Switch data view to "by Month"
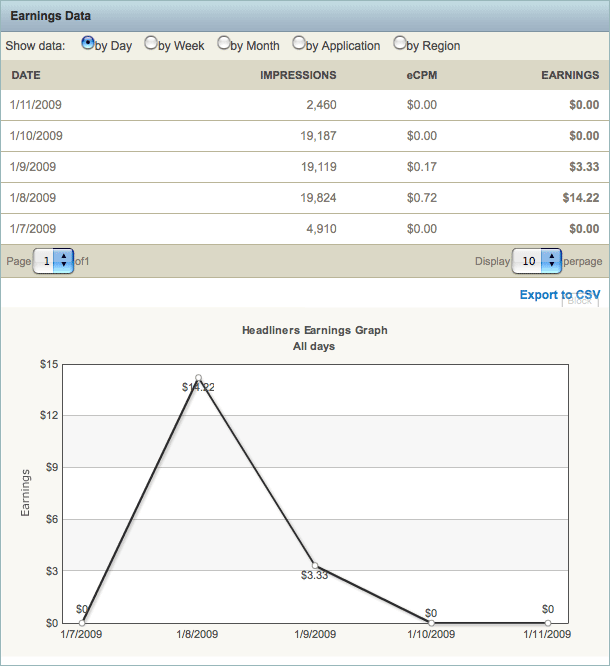Viewport: 610px width, 666px height. pyautogui.click(x=223, y=43)
